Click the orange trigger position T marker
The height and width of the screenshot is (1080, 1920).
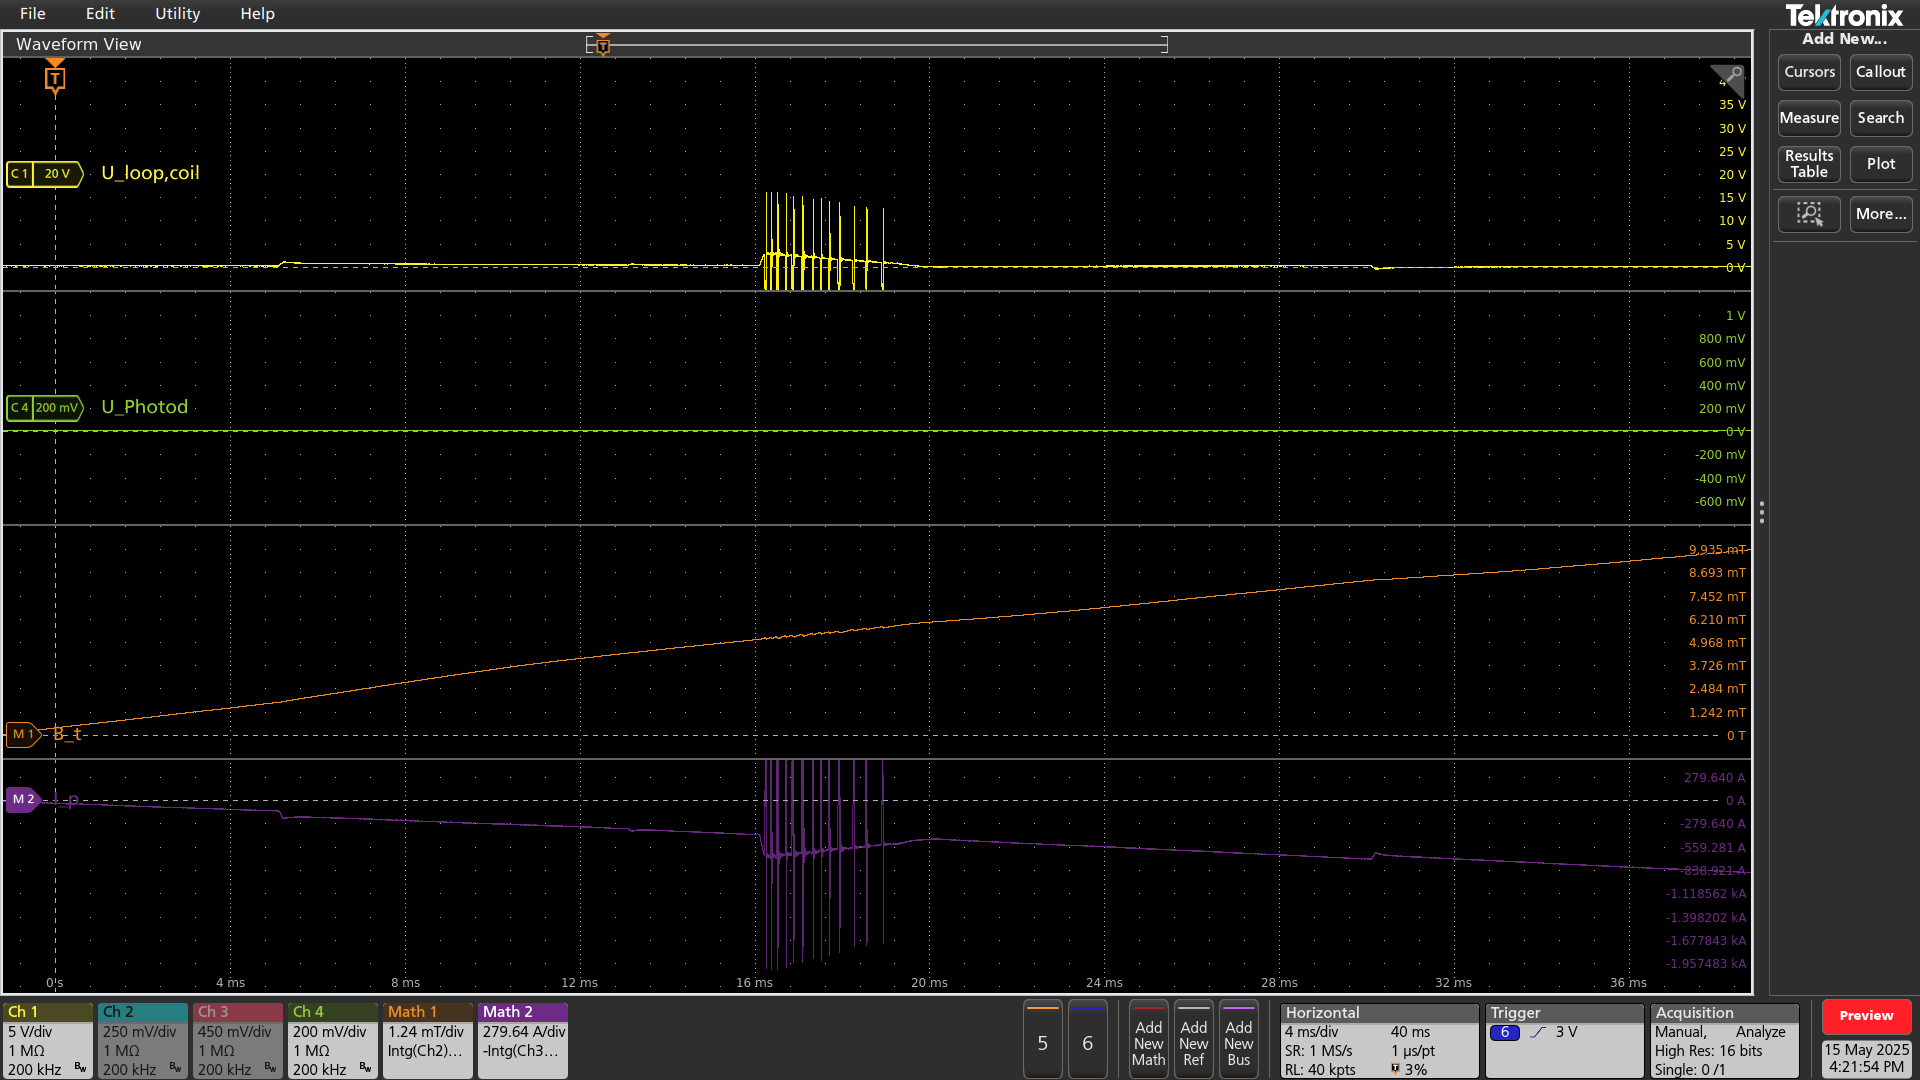pos(55,78)
